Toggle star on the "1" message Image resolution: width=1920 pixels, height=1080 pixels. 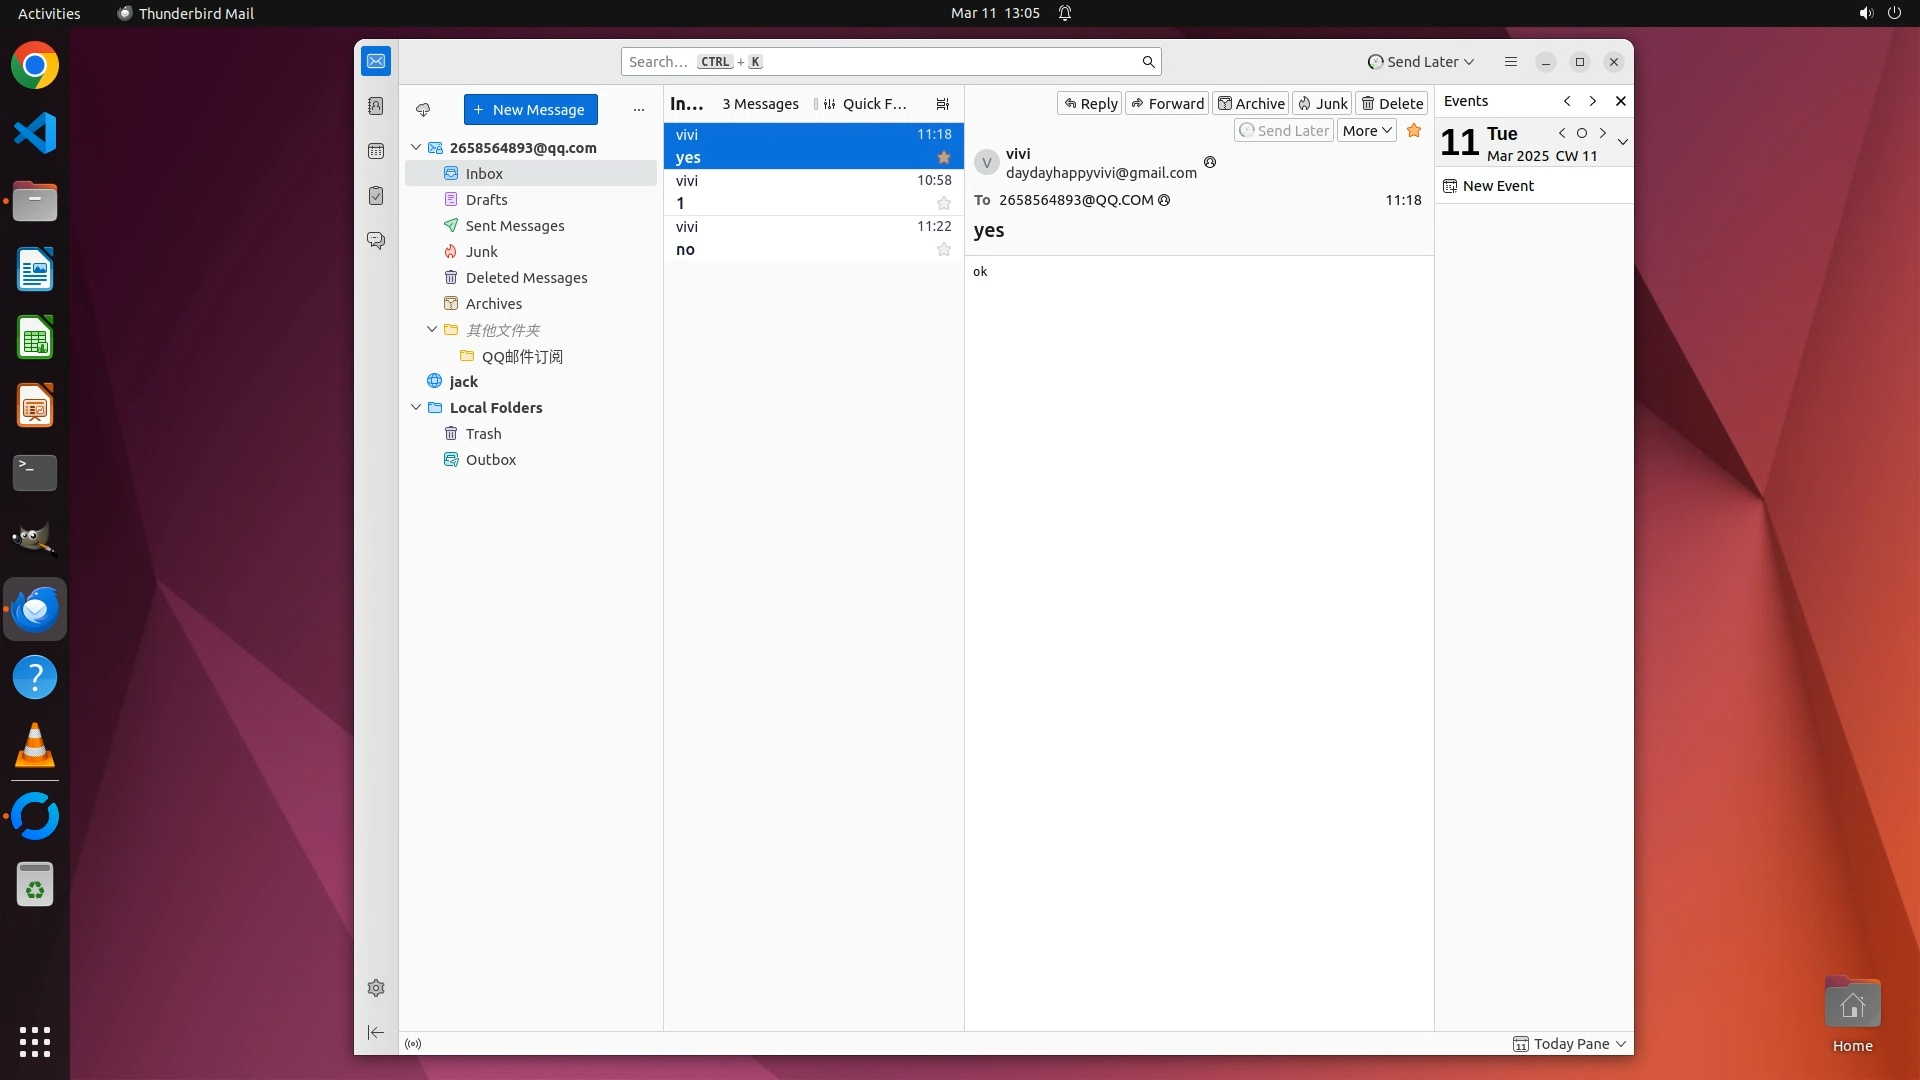pyautogui.click(x=943, y=204)
